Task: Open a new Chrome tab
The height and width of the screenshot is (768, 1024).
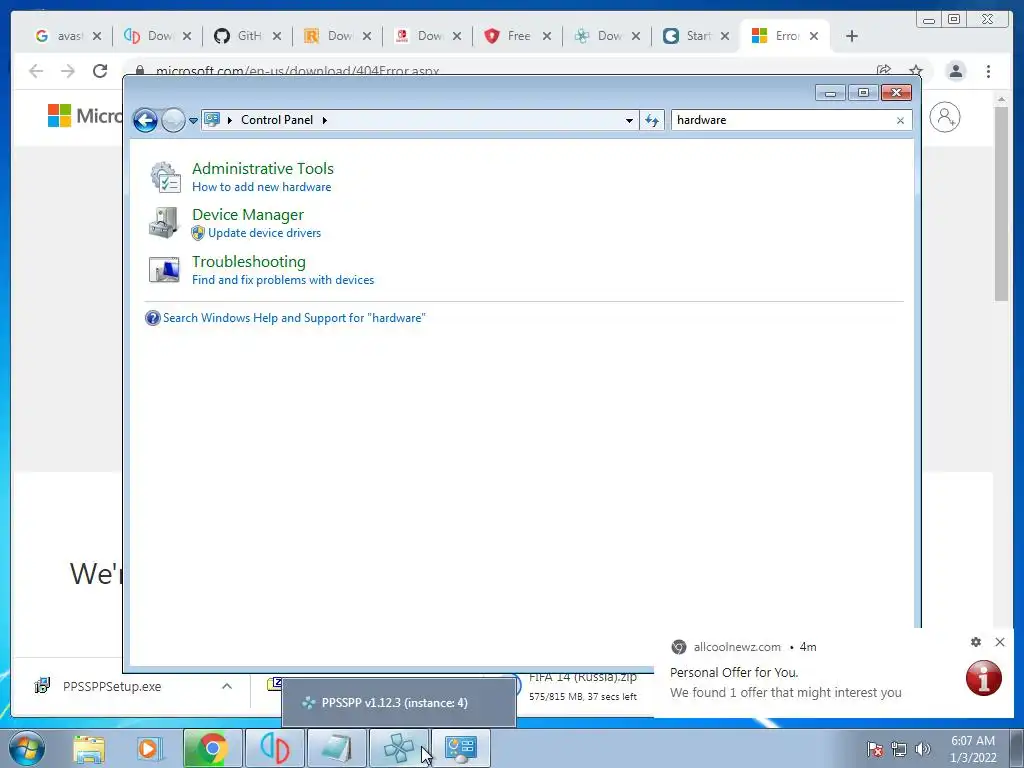Action: pyautogui.click(x=852, y=36)
